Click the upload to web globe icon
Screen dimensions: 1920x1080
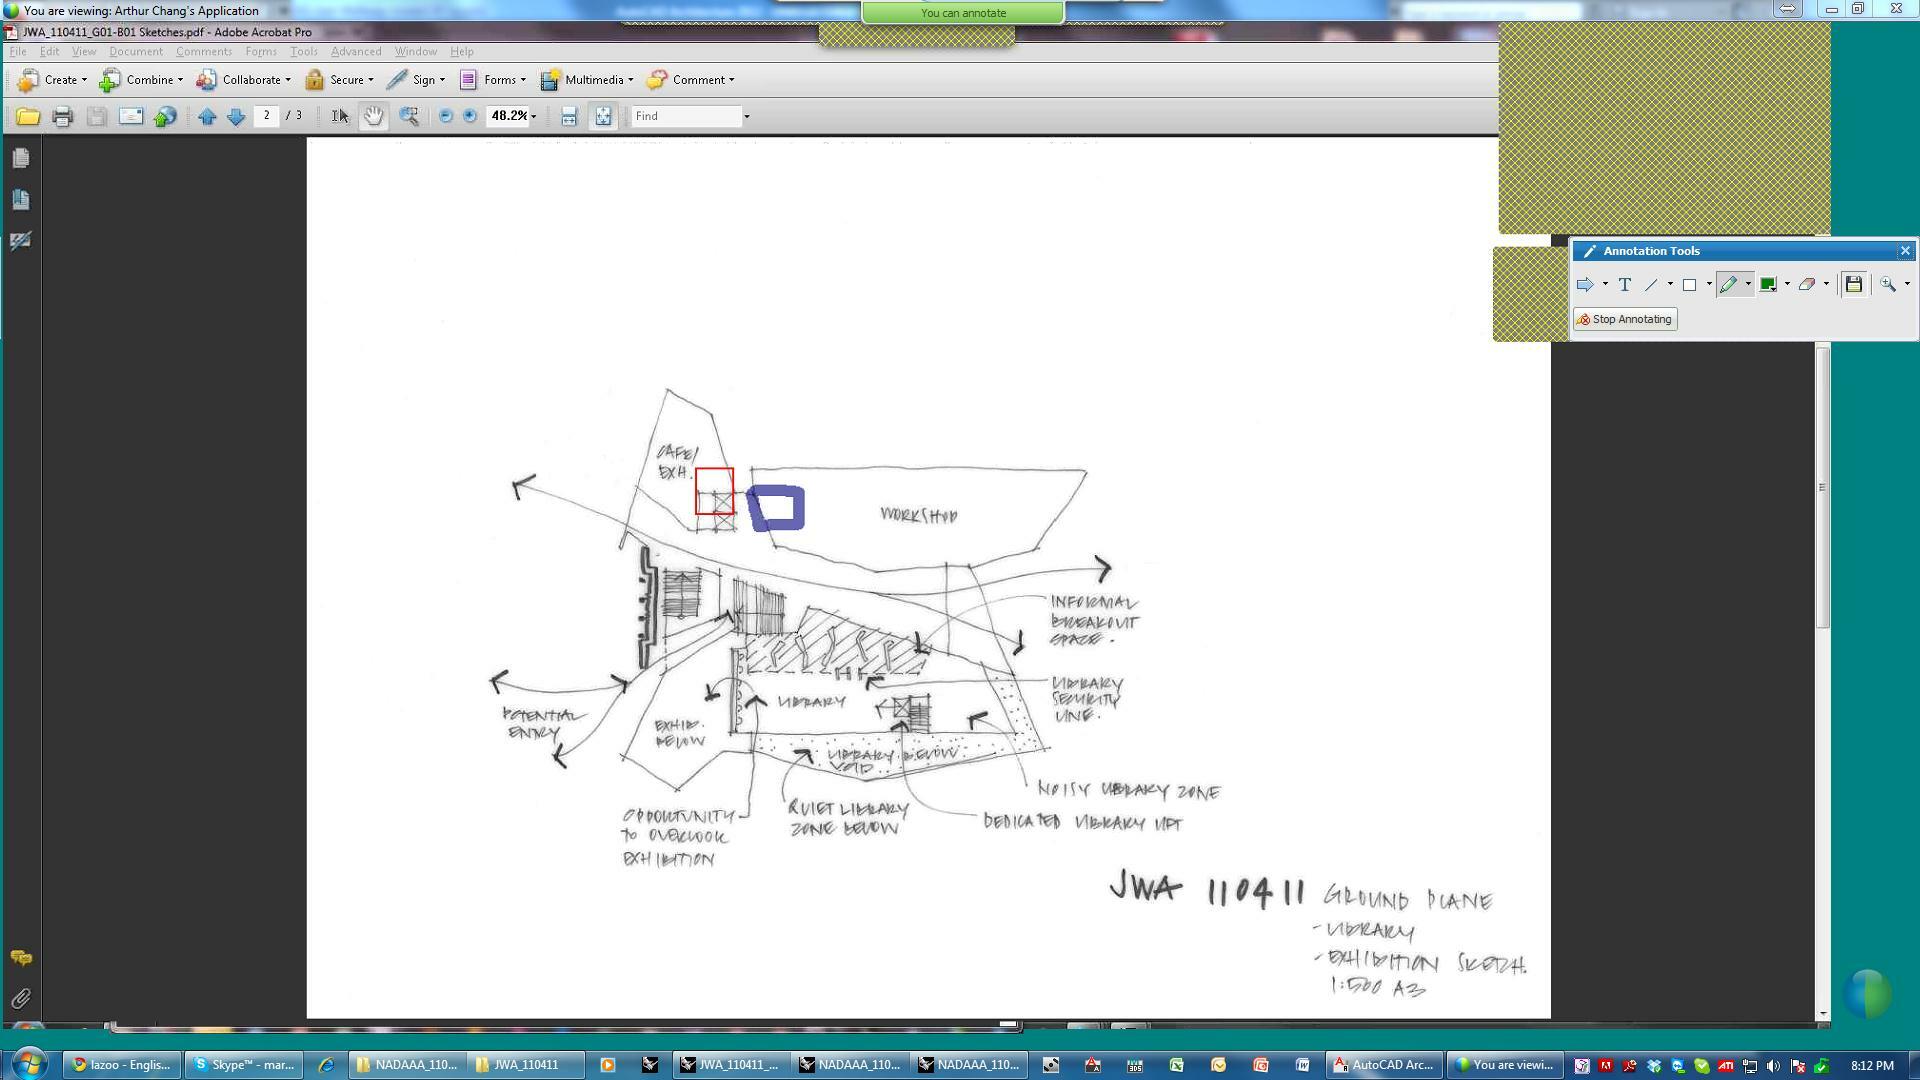(x=165, y=116)
